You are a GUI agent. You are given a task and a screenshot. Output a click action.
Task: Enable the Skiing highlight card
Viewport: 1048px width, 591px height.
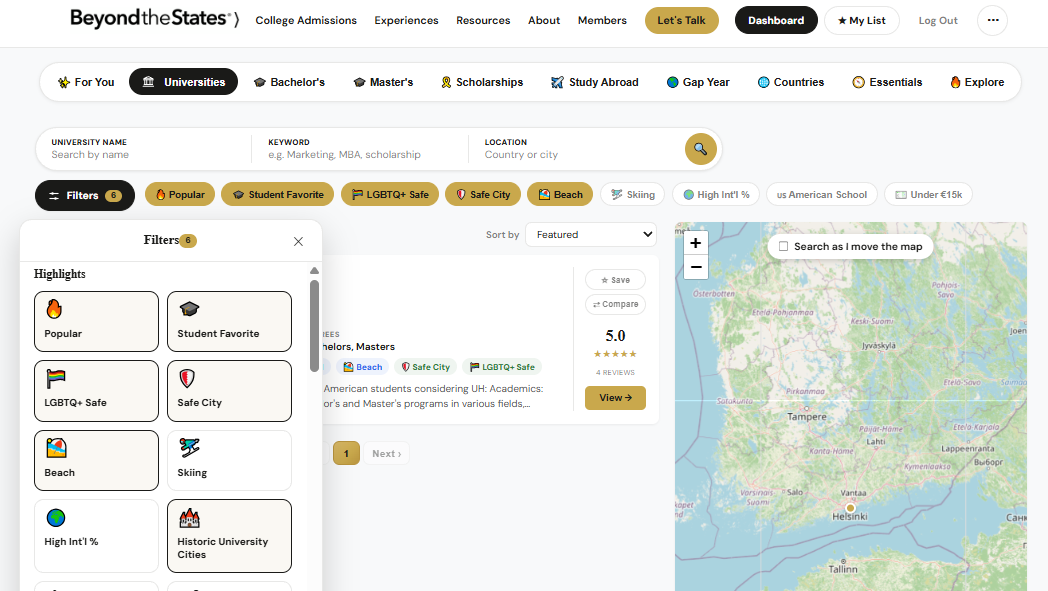tap(229, 461)
